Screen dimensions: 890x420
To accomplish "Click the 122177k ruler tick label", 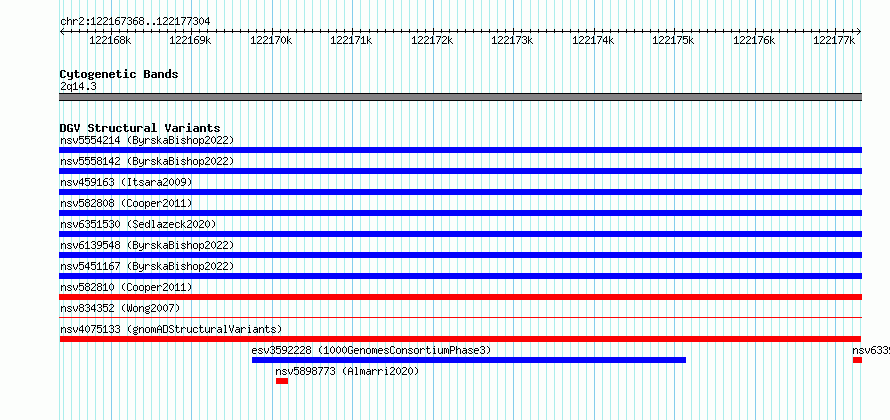I will click(x=834, y=40).
